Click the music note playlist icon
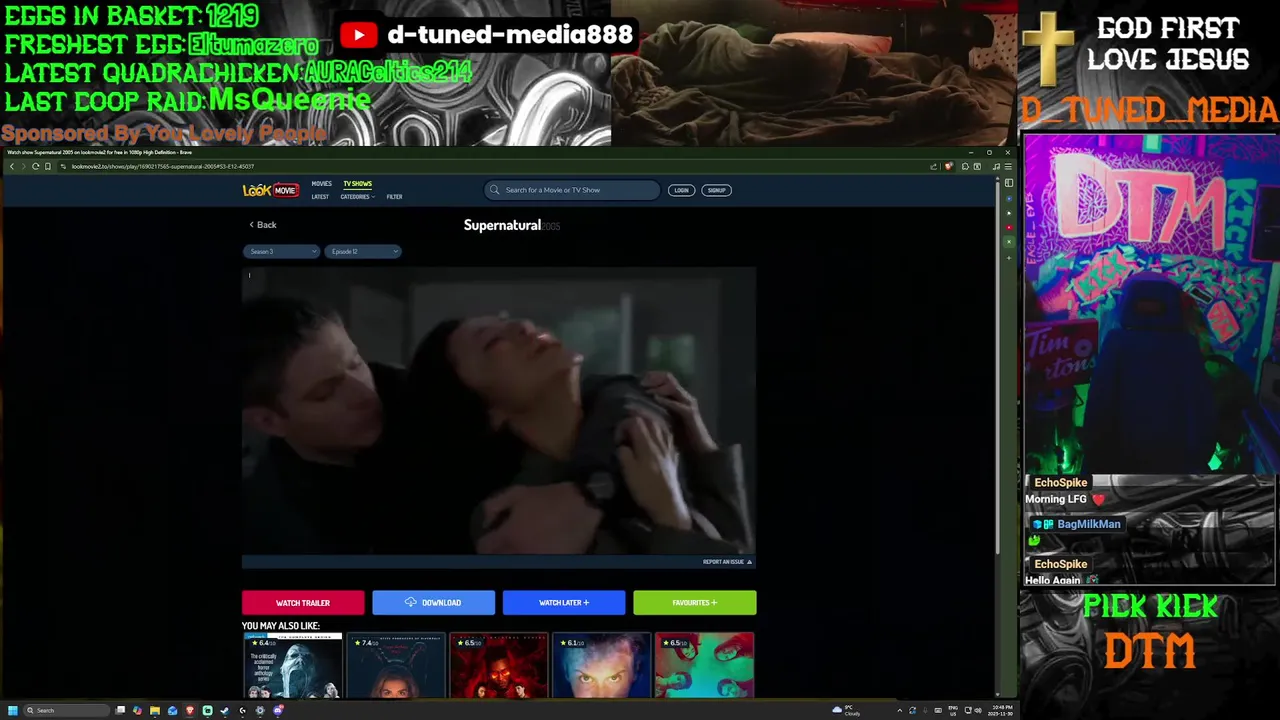This screenshot has height=720, width=1280. click(x=996, y=167)
